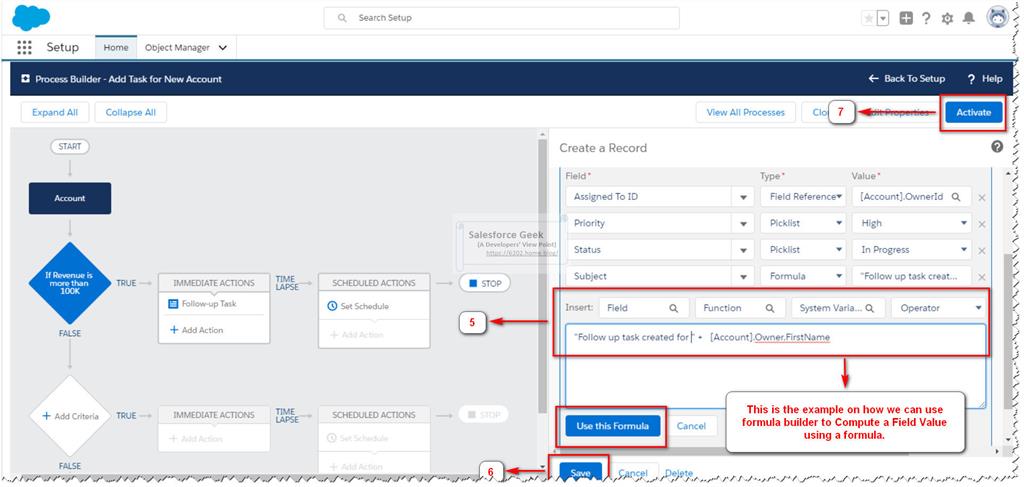The image size is (1024, 487).
Task: Activate the process
Action: (974, 112)
